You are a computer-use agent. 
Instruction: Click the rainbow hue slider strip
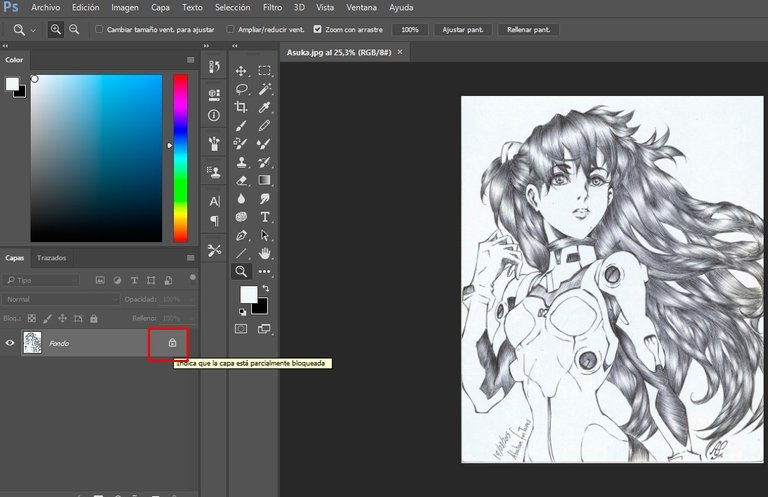180,158
